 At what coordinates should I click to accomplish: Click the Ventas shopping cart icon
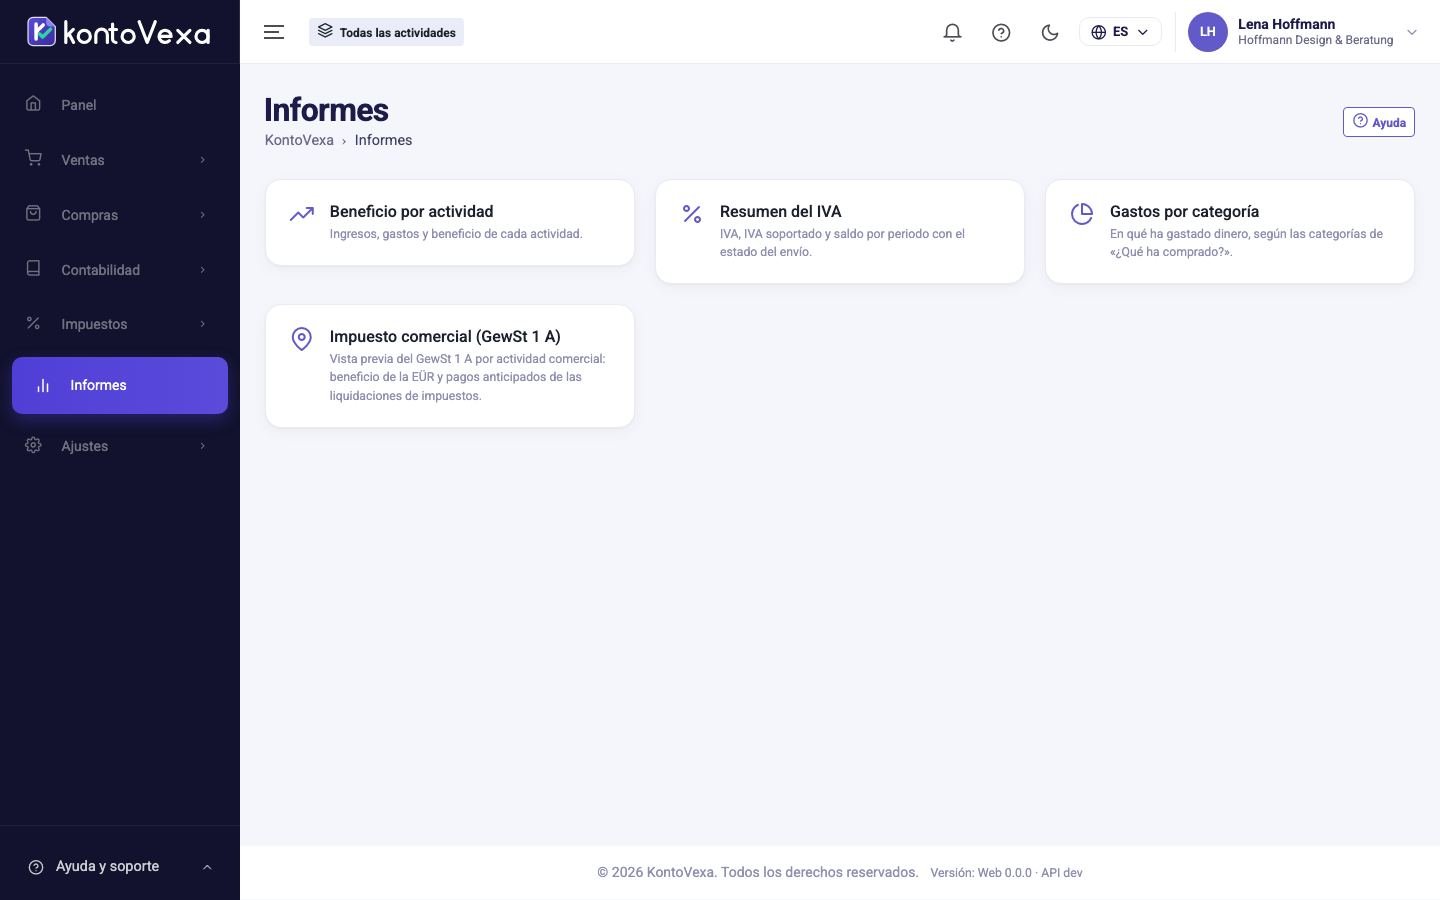coord(33,158)
